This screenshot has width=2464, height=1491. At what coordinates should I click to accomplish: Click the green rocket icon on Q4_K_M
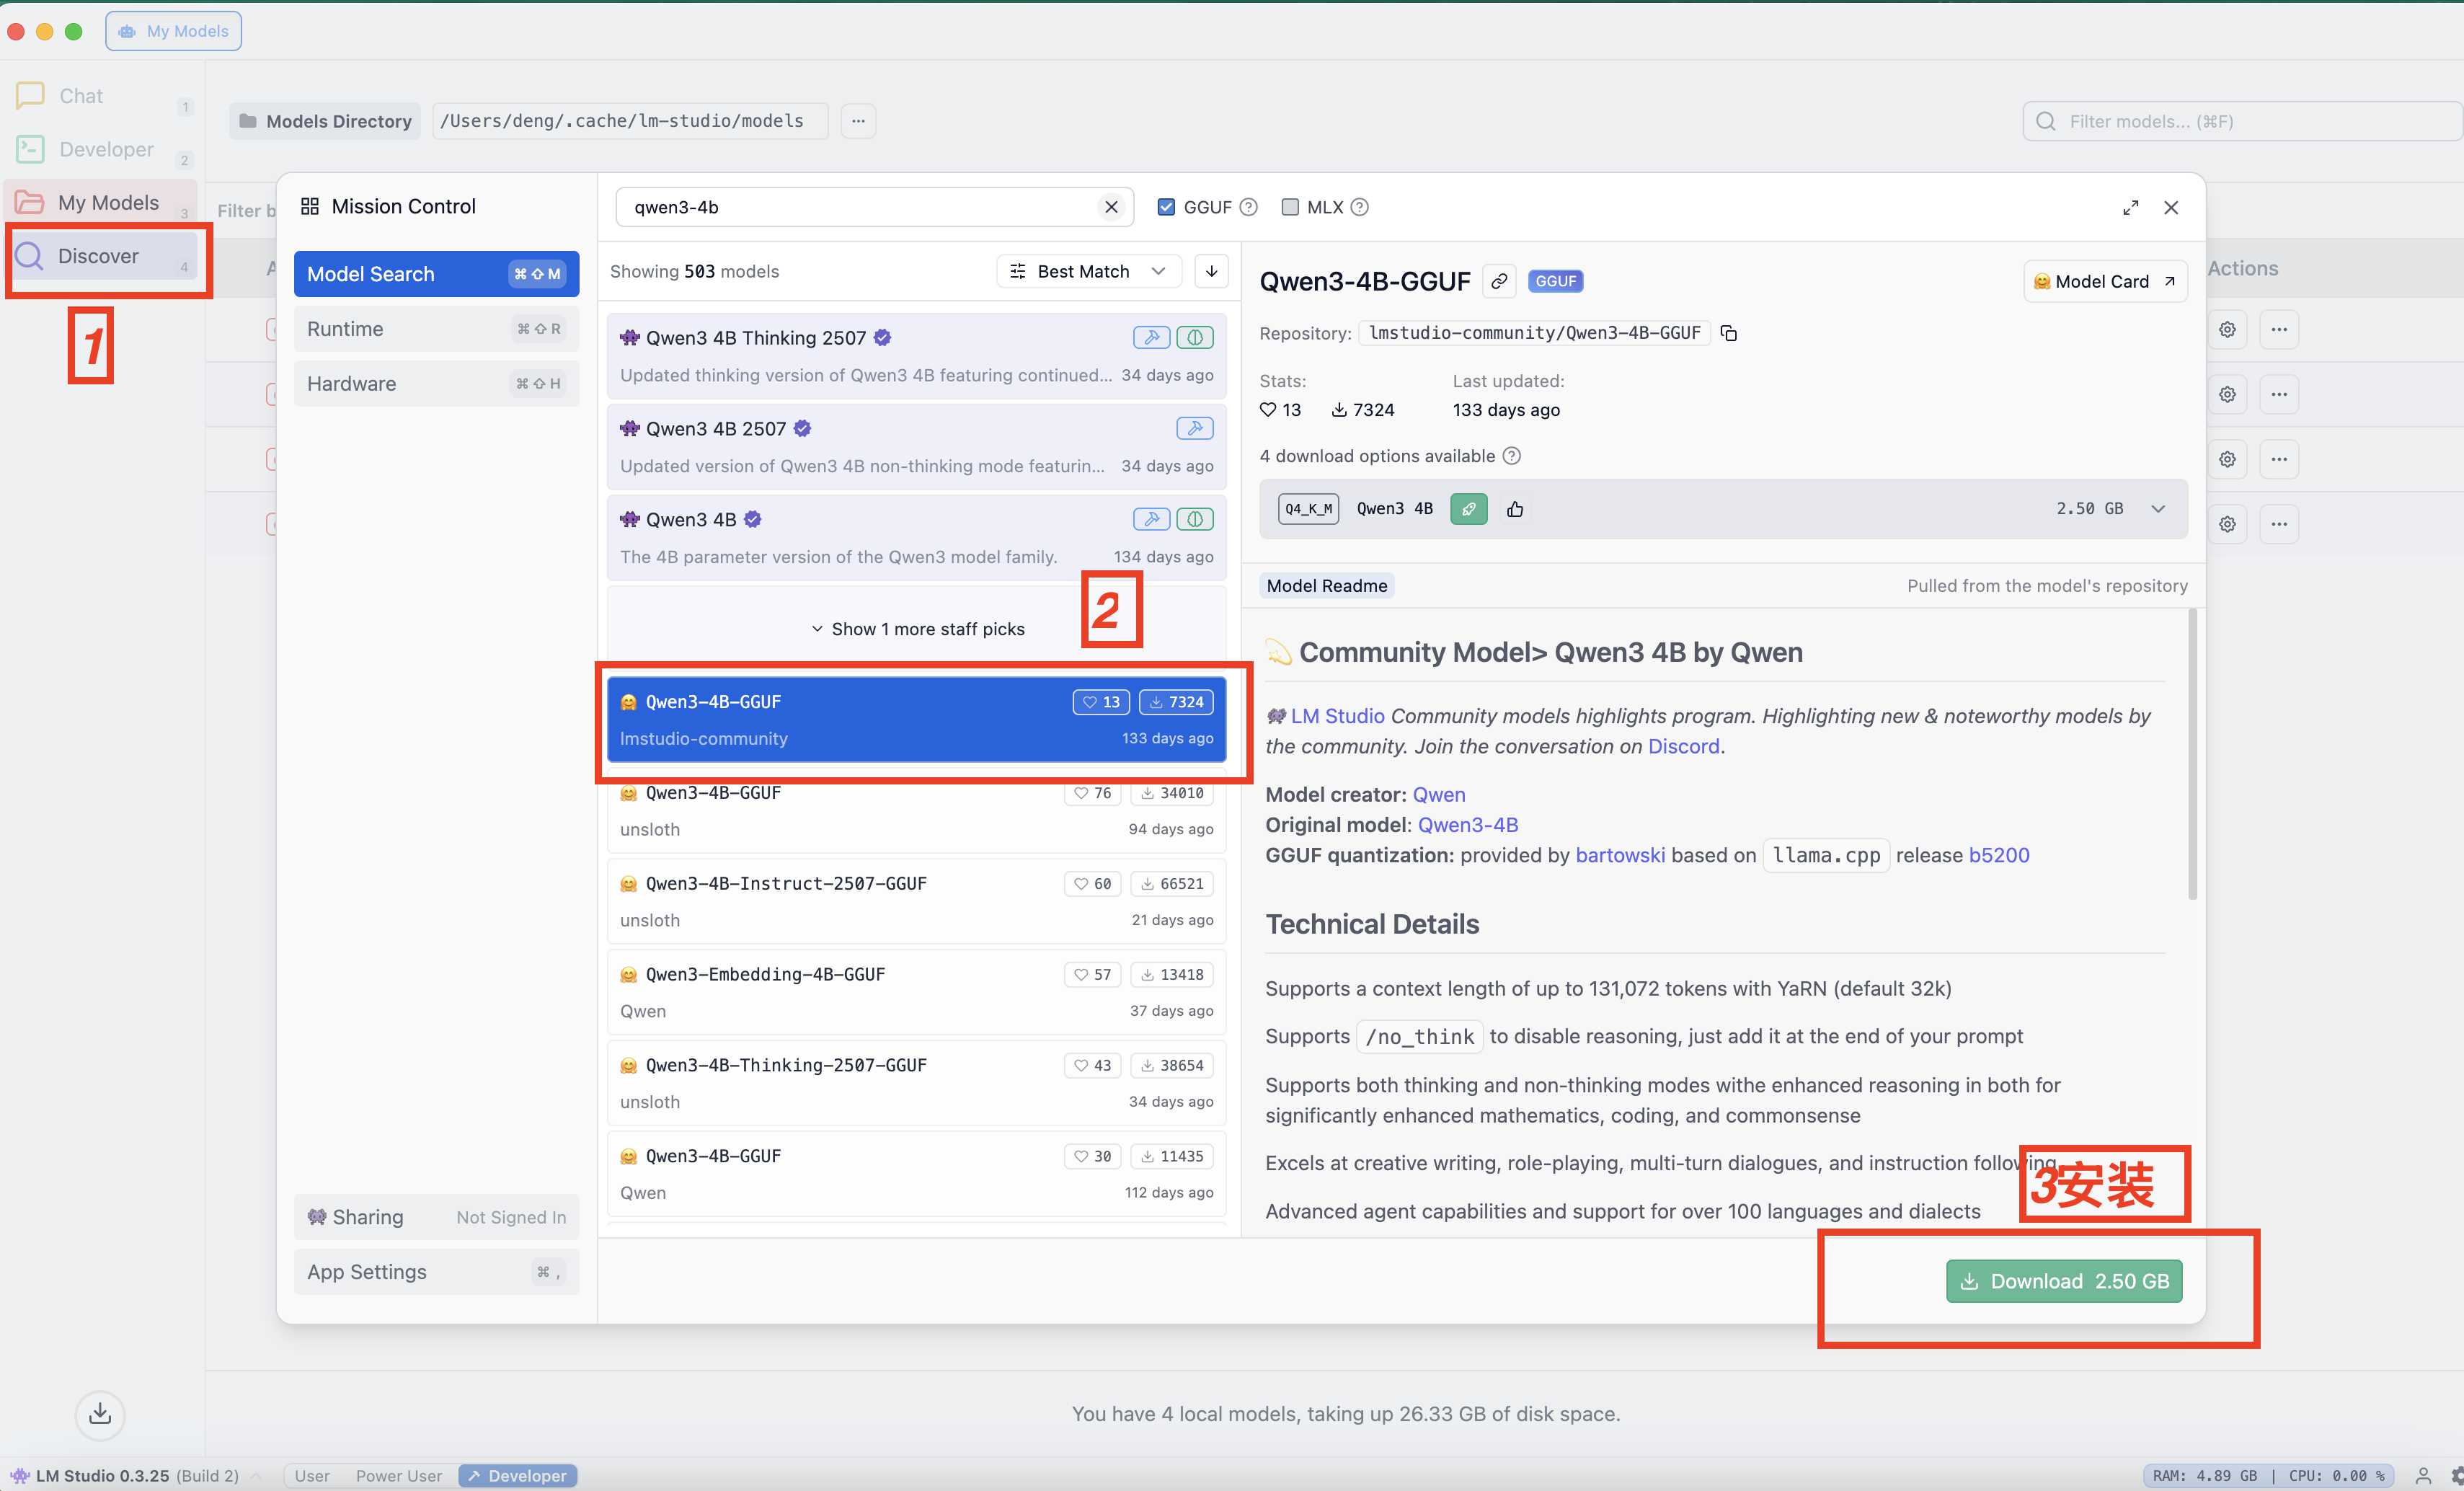pyautogui.click(x=1468, y=509)
